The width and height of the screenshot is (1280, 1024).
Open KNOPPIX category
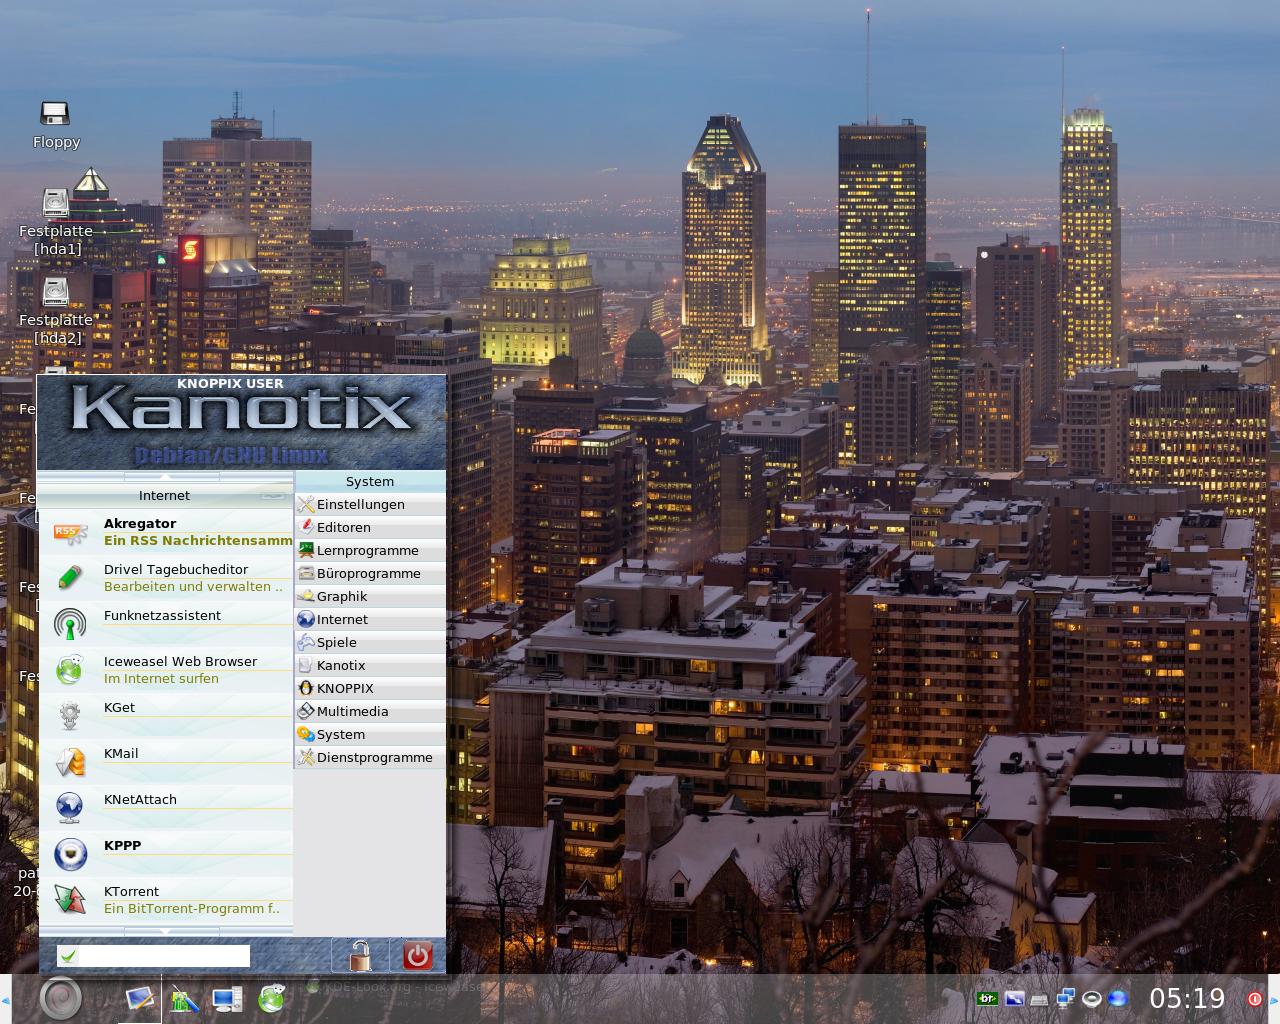pyautogui.click(x=370, y=689)
